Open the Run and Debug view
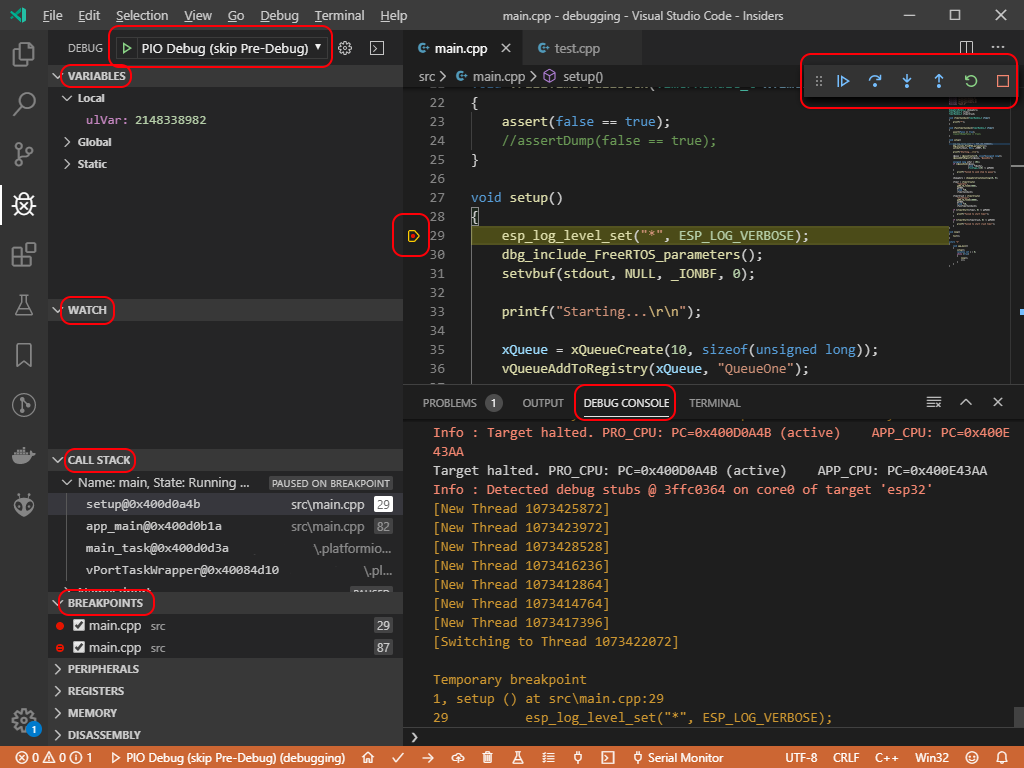1024x768 pixels. tap(24, 206)
